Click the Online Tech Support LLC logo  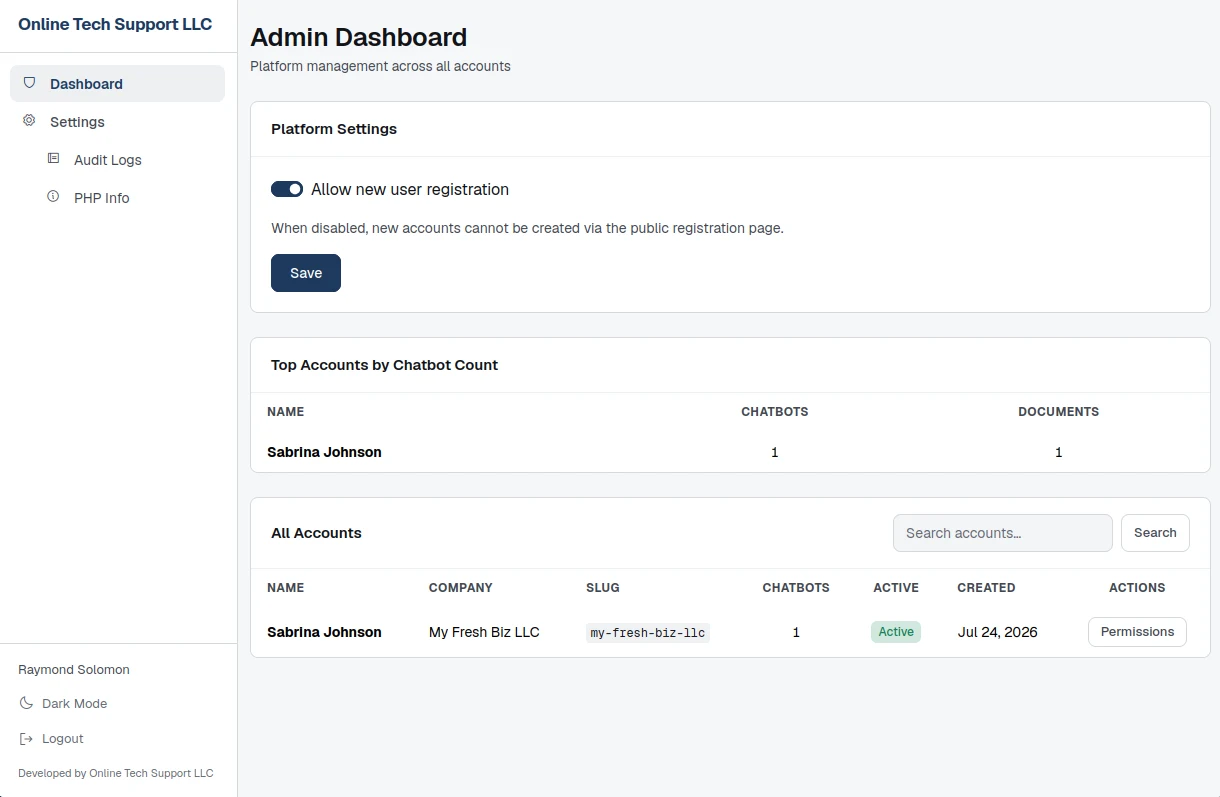tap(115, 24)
